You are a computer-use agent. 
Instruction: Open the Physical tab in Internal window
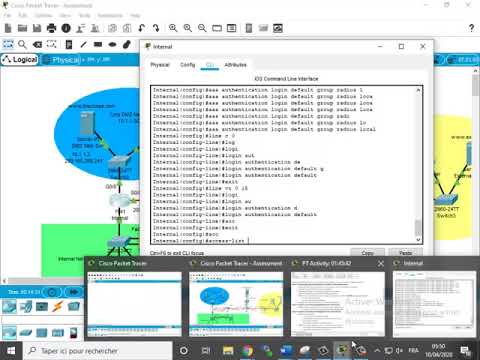point(160,65)
